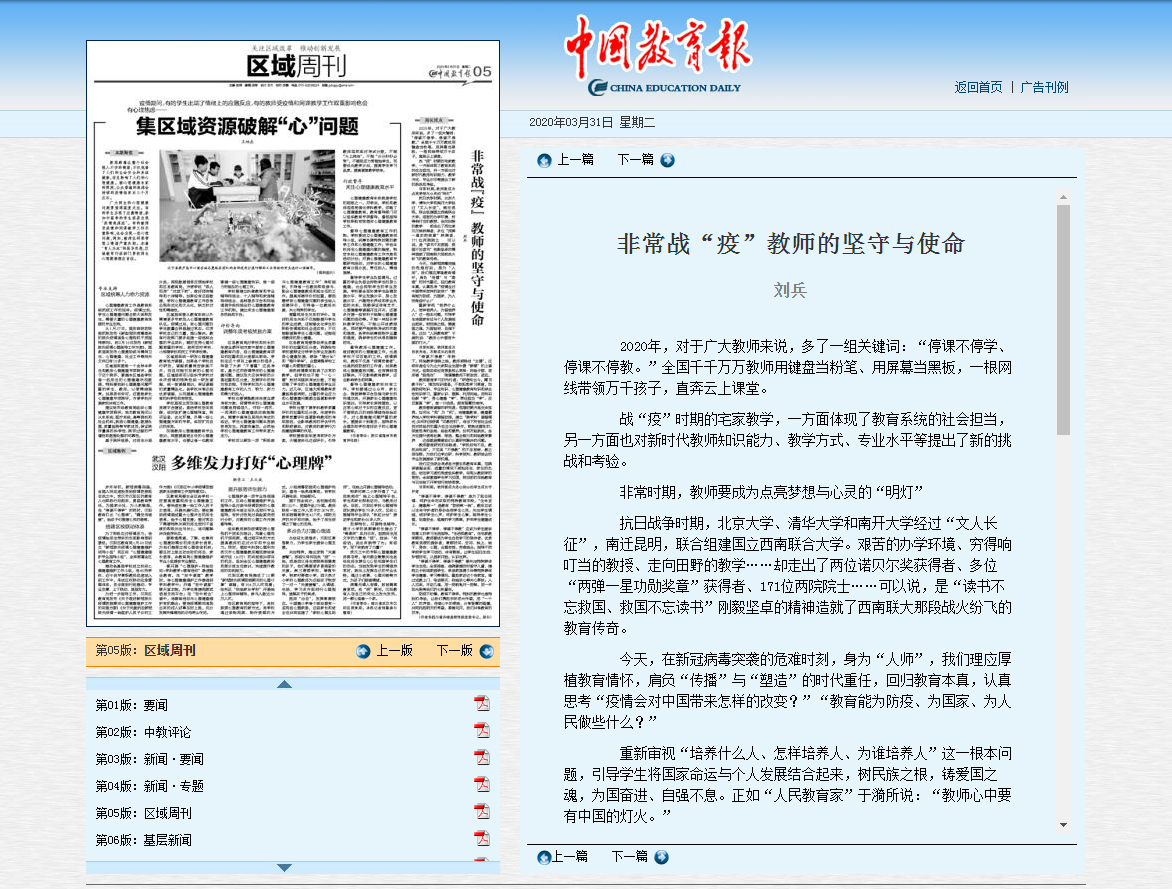Open 第02版：中教评论 in the page list
Image resolution: width=1172 pixels, height=889 pixels.
coord(144,732)
